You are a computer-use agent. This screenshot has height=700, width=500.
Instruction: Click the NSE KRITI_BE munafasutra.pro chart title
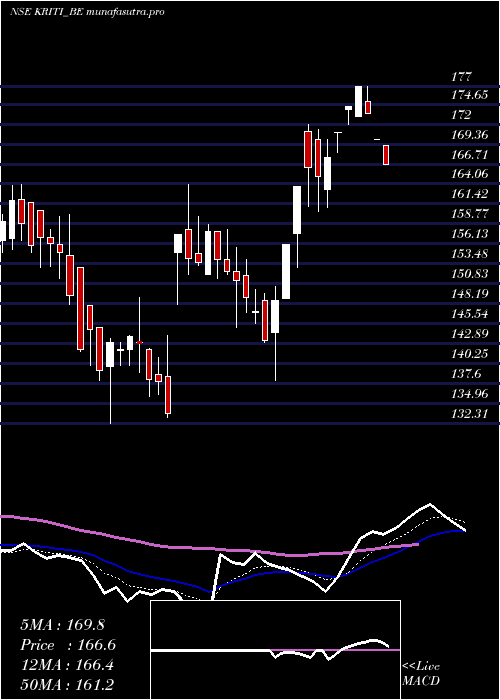[87, 12]
